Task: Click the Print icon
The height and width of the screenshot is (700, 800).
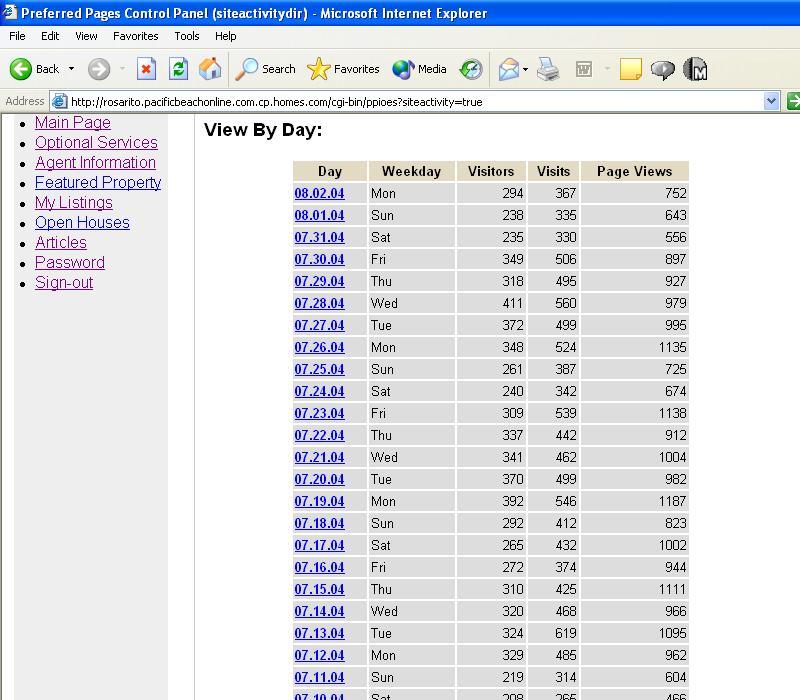Action: (548, 69)
